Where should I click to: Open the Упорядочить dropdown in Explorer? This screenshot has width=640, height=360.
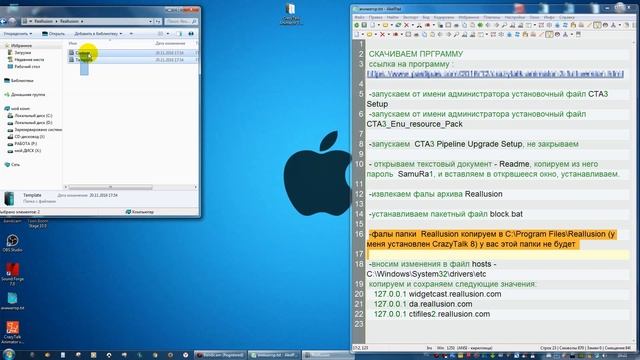tap(18, 33)
